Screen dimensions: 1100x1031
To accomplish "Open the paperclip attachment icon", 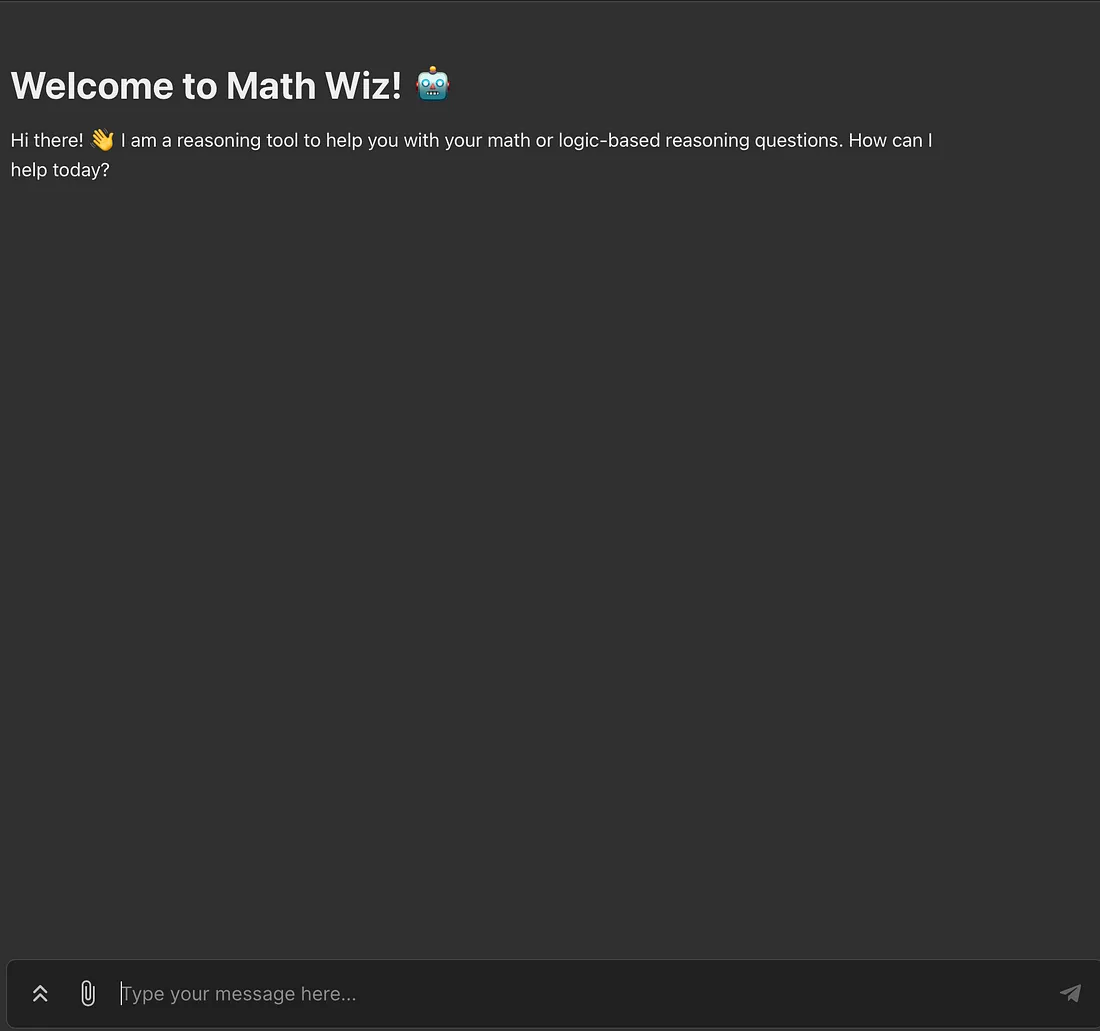I will [88, 993].
